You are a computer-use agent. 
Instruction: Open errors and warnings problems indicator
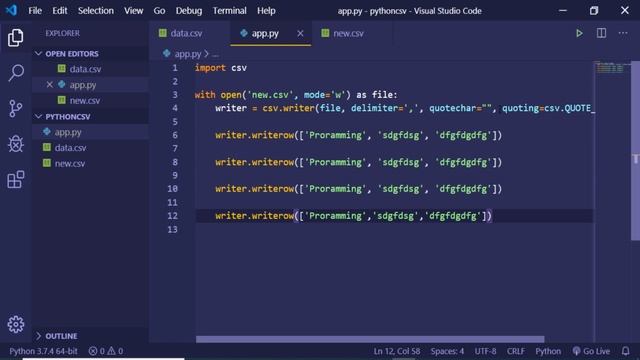(x=106, y=351)
